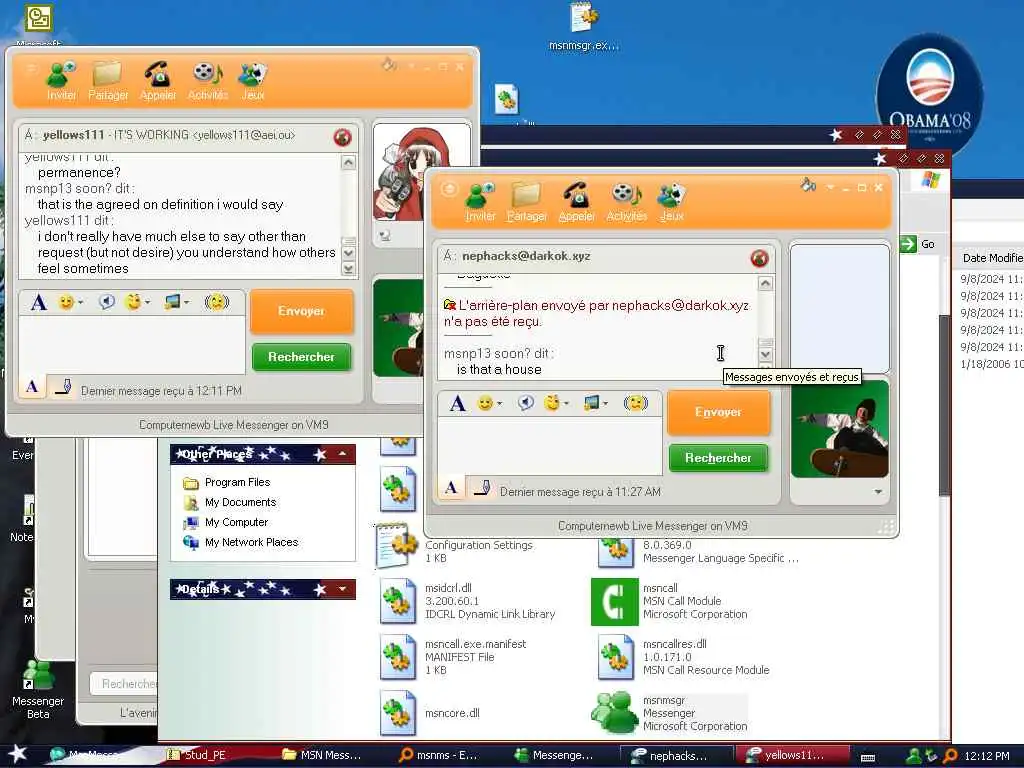Open Activités in yellows111 chat window
This screenshot has height=768, width=1024.
point(208,80)
